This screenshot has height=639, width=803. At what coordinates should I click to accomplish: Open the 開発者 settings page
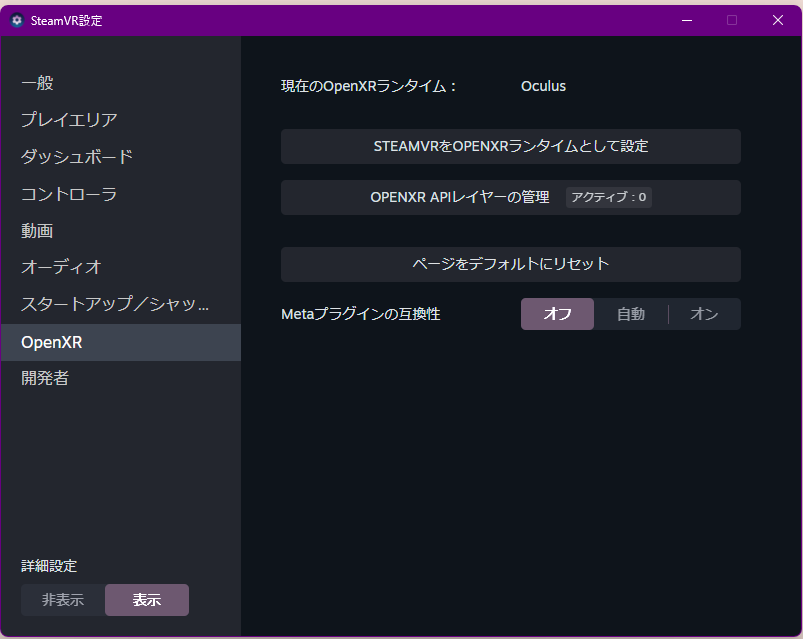click(x=121, y=378)
